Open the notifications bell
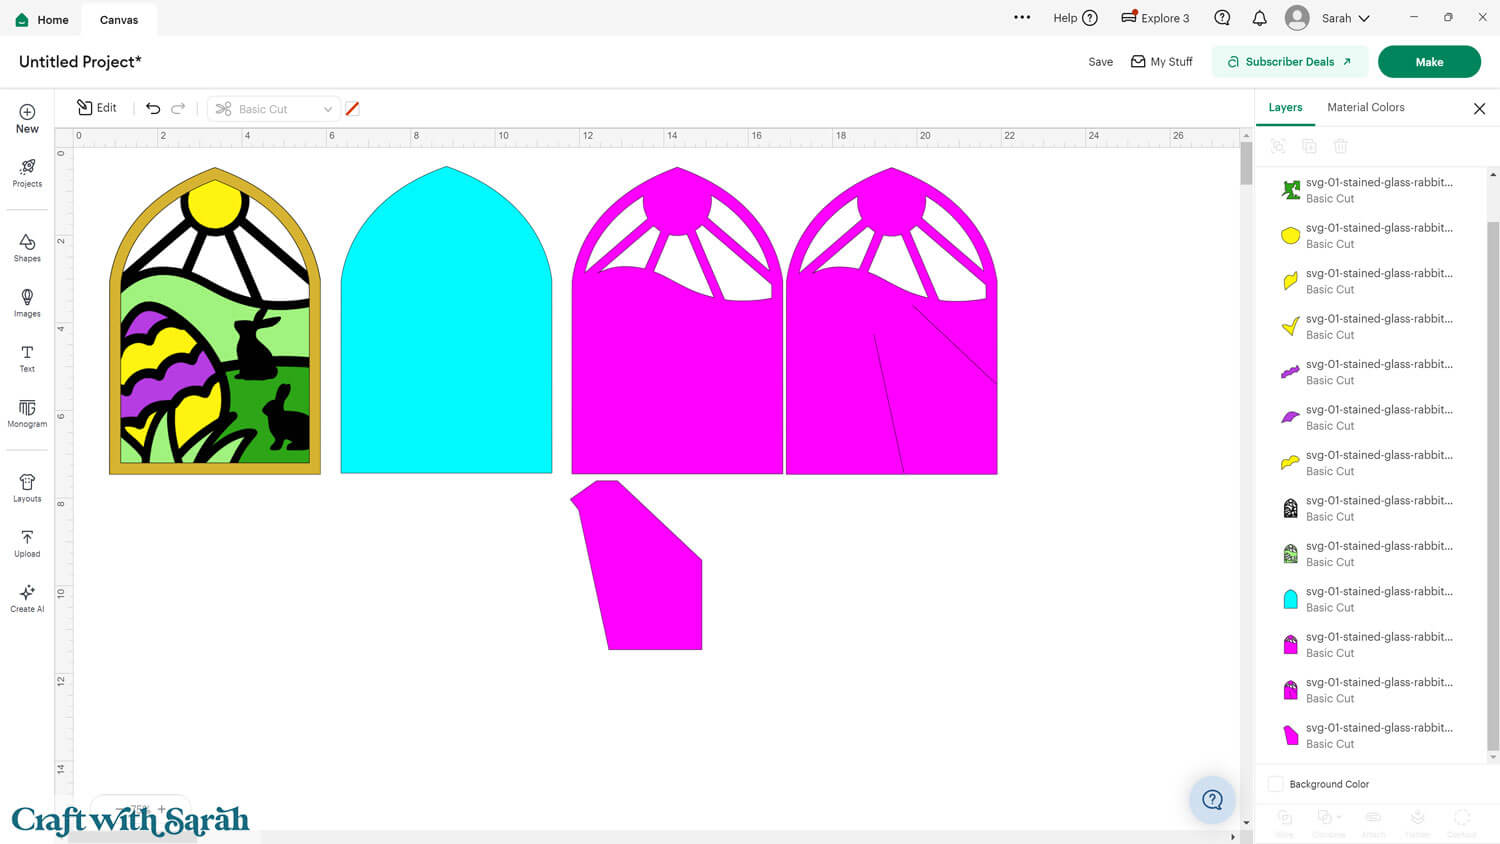This screenshot has height=844, width=1500. pyautogui.click(x=1259, y=18)
